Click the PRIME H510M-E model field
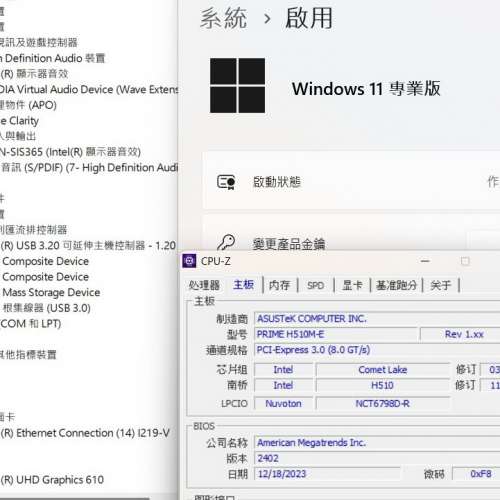 tap(336, 334)
